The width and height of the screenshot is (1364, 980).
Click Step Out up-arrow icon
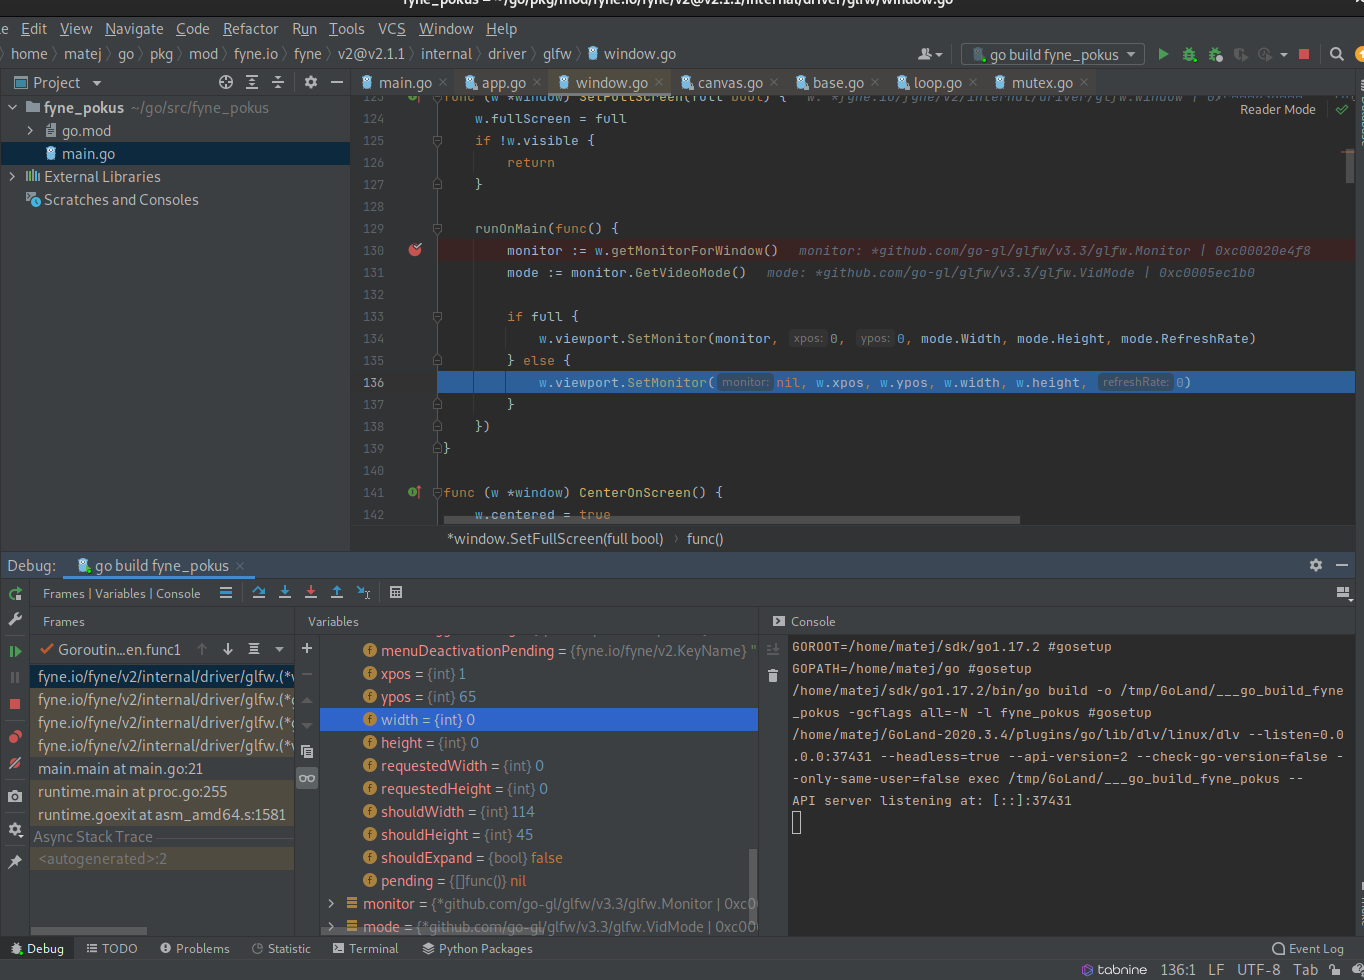click(x=337, y=592)
